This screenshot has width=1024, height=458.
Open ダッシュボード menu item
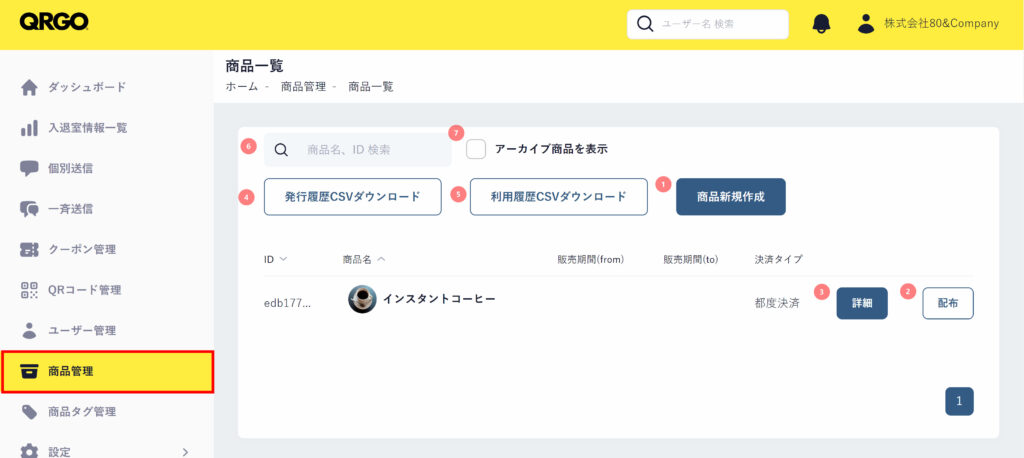[87, 88]
